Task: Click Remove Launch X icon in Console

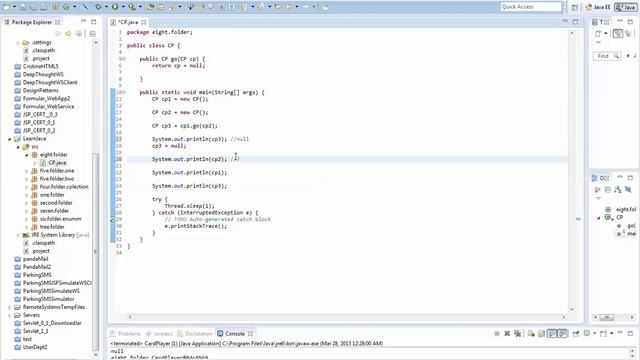Action: 507,333
